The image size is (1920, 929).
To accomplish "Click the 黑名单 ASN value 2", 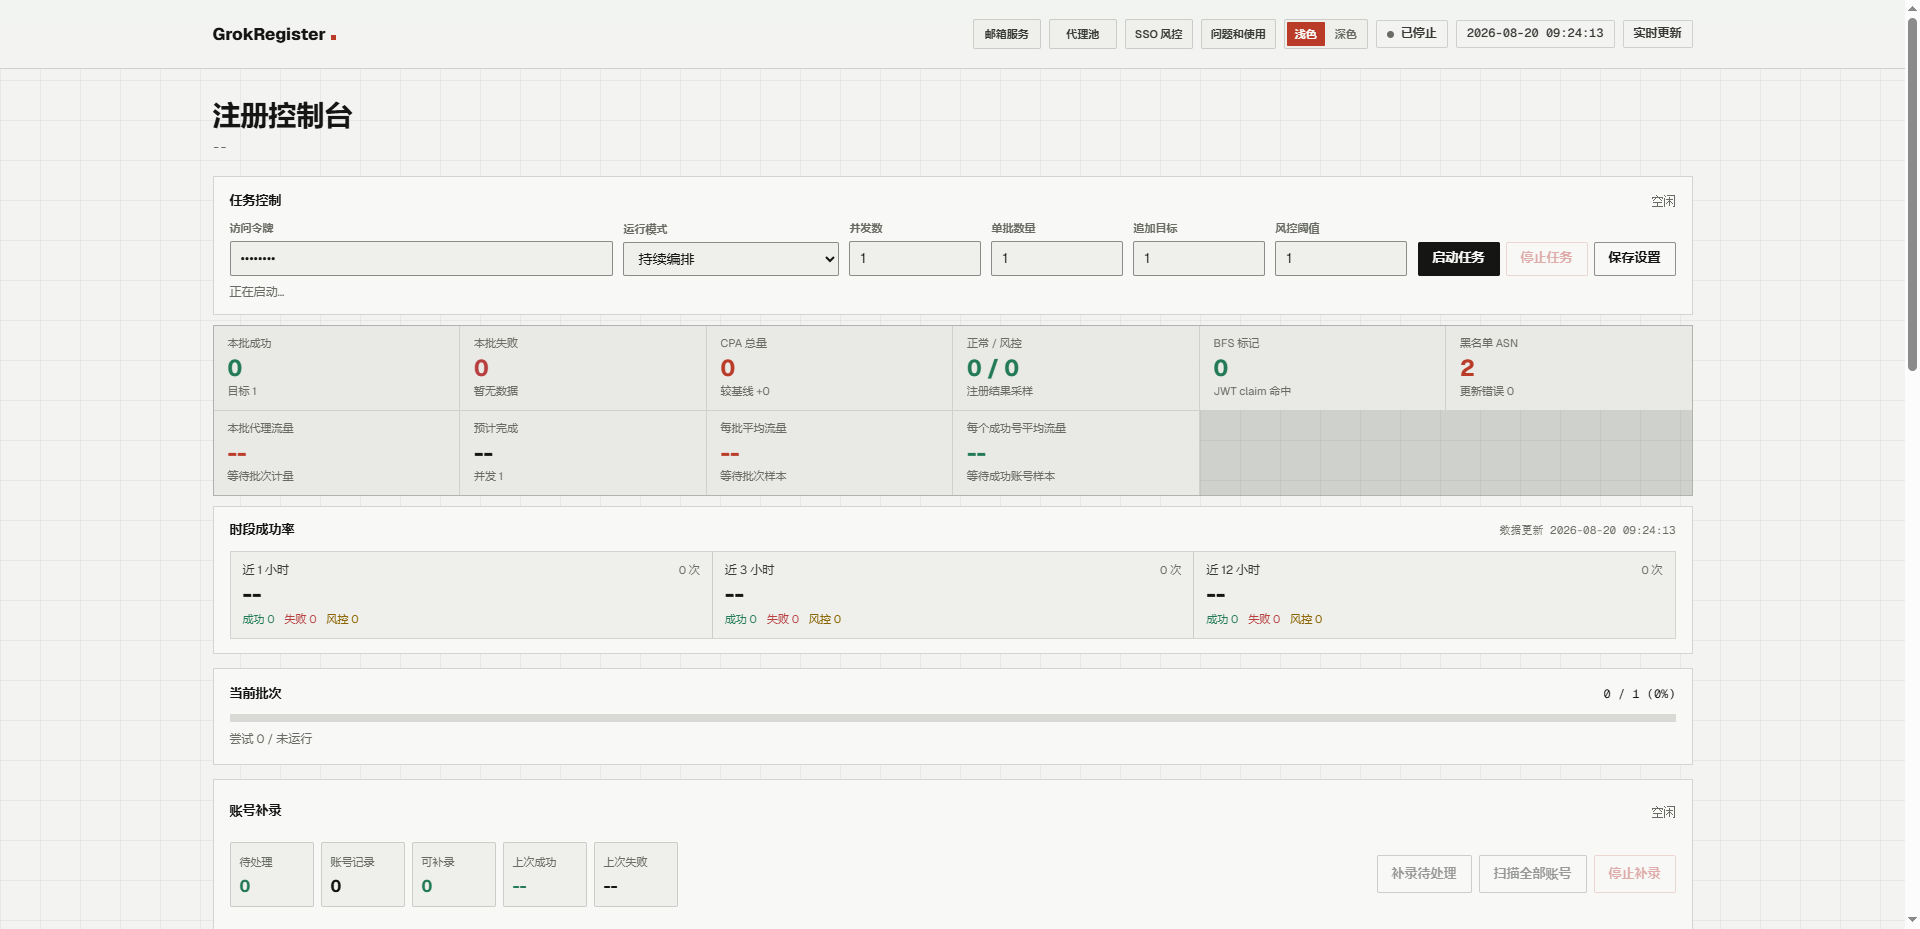I will click(1467, 368).
